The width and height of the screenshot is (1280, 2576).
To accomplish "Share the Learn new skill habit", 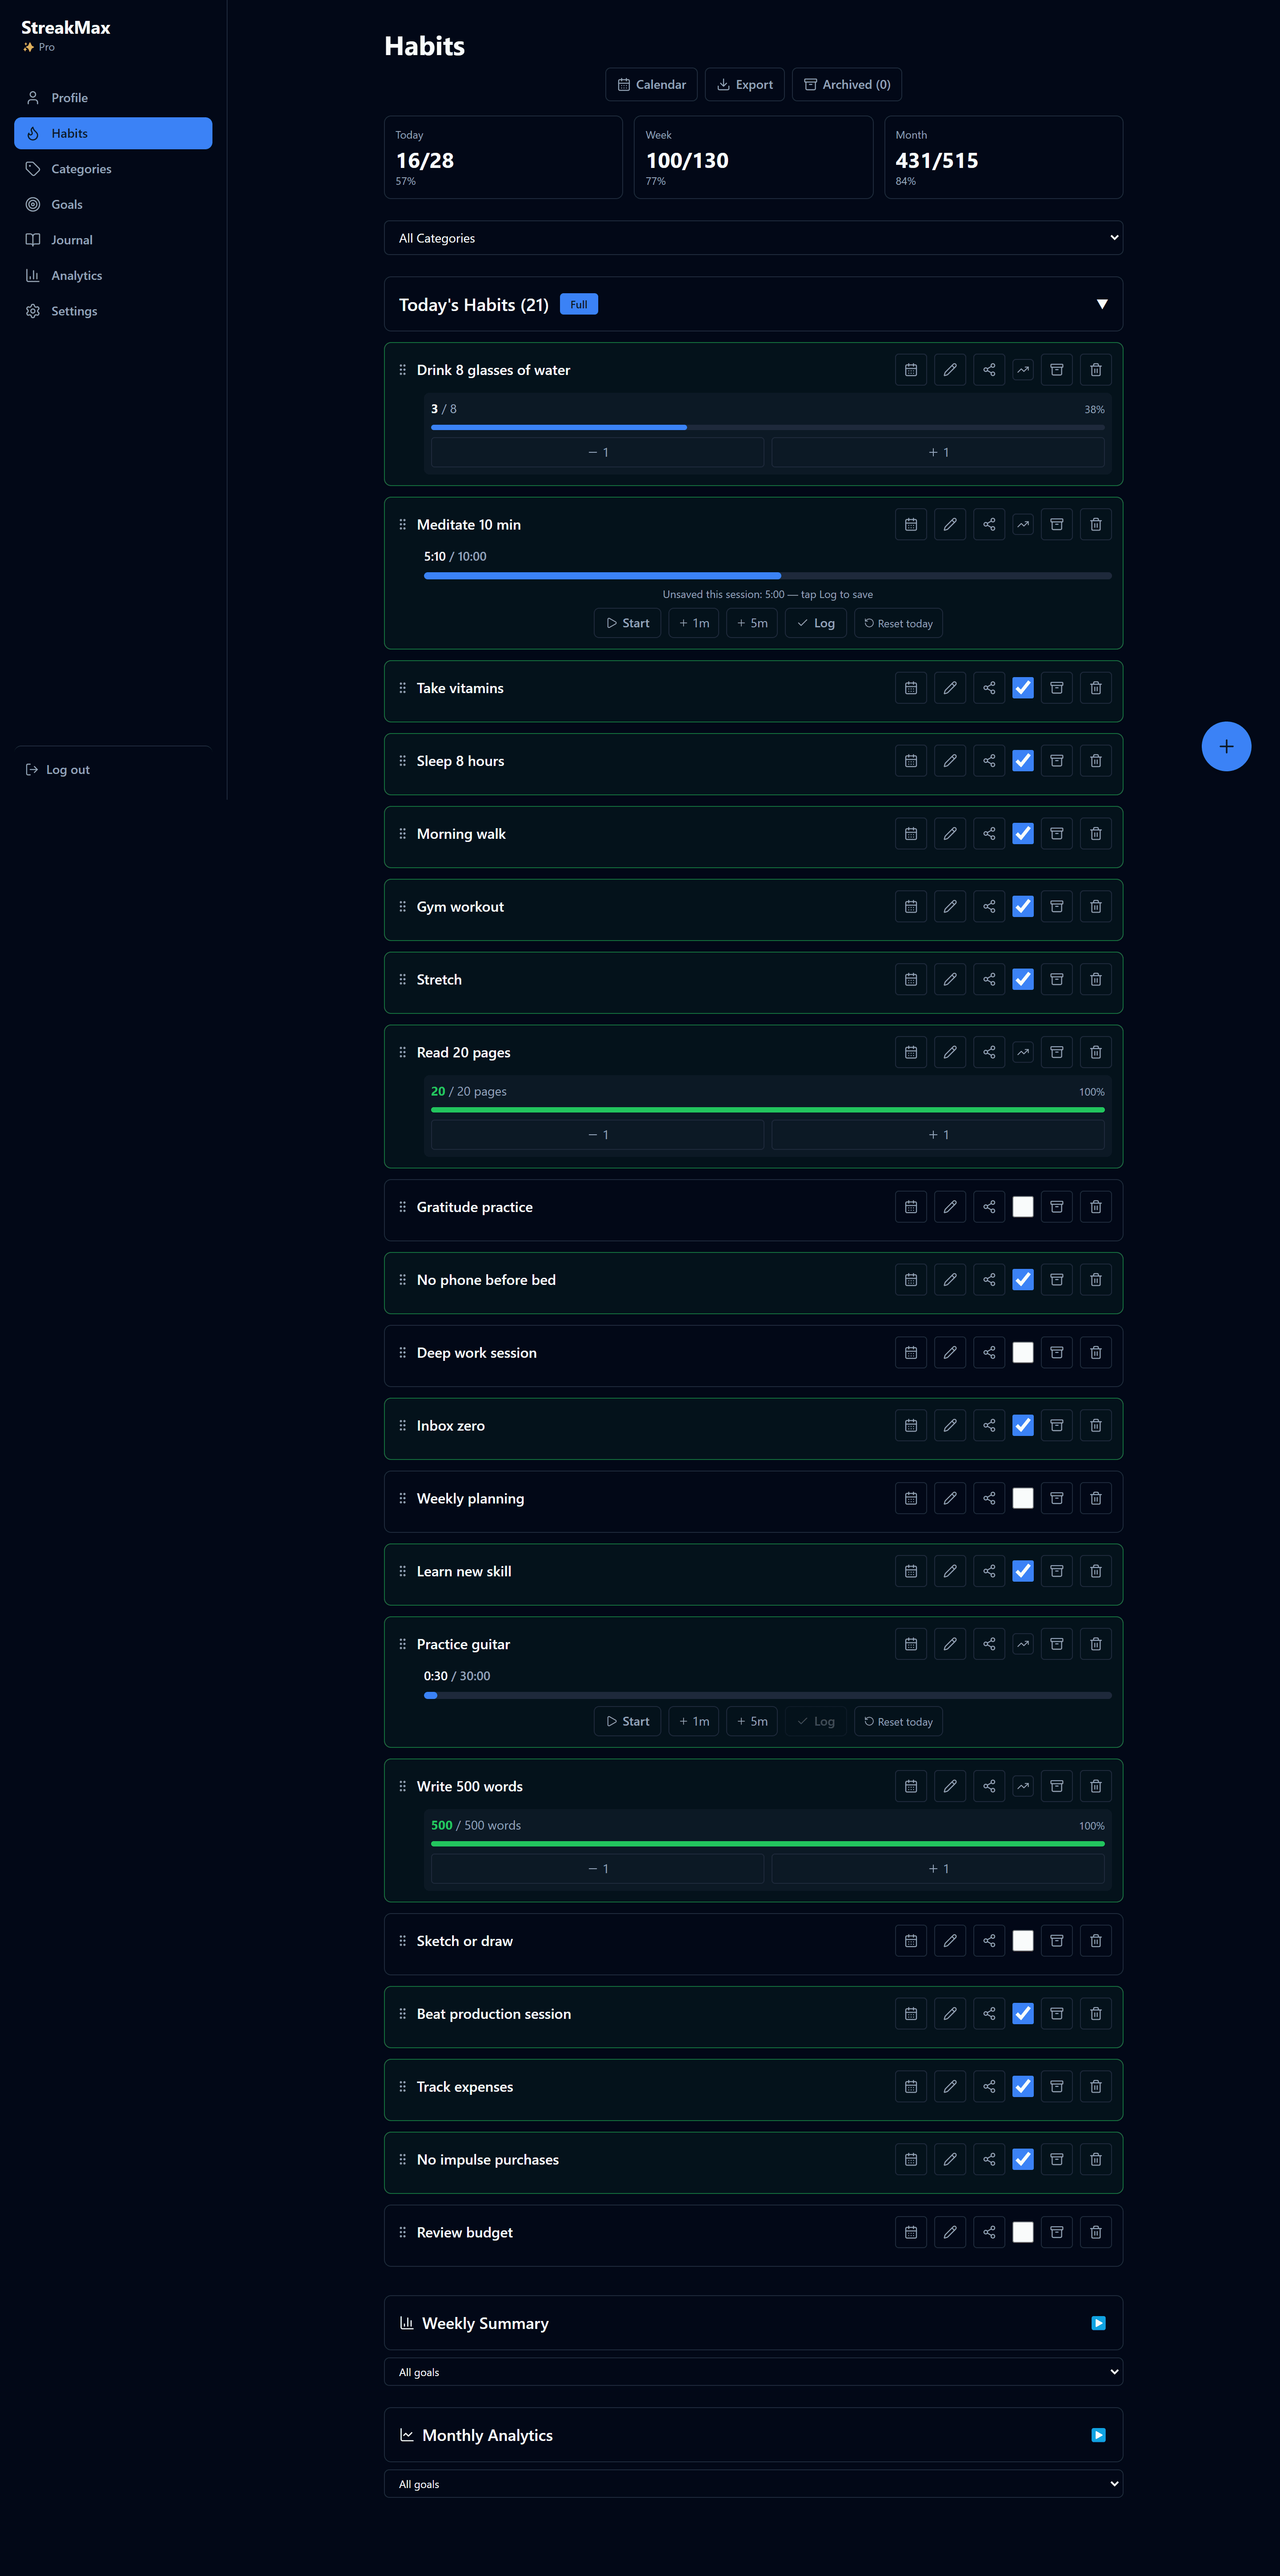I will 988,1571.
